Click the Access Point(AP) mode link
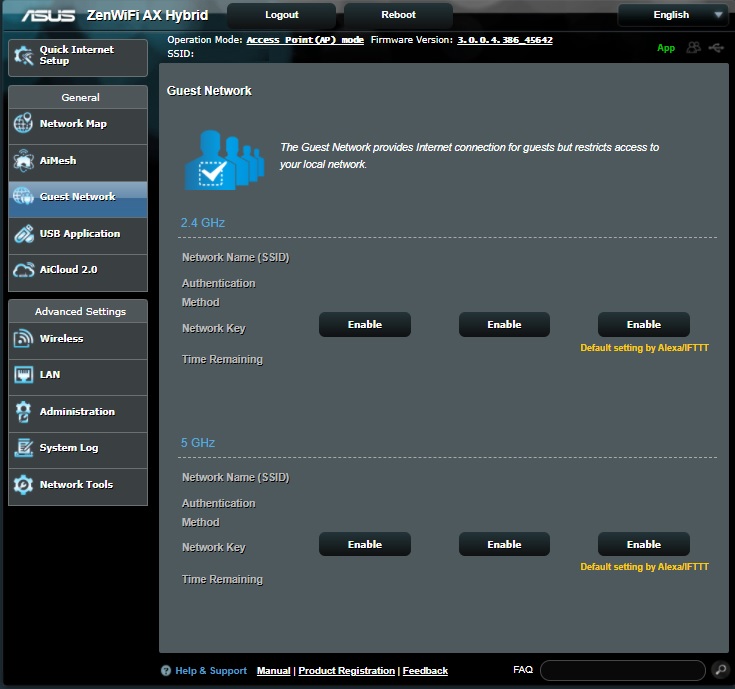The height and width of the screenshot is (689, 735). pos(305,40)
